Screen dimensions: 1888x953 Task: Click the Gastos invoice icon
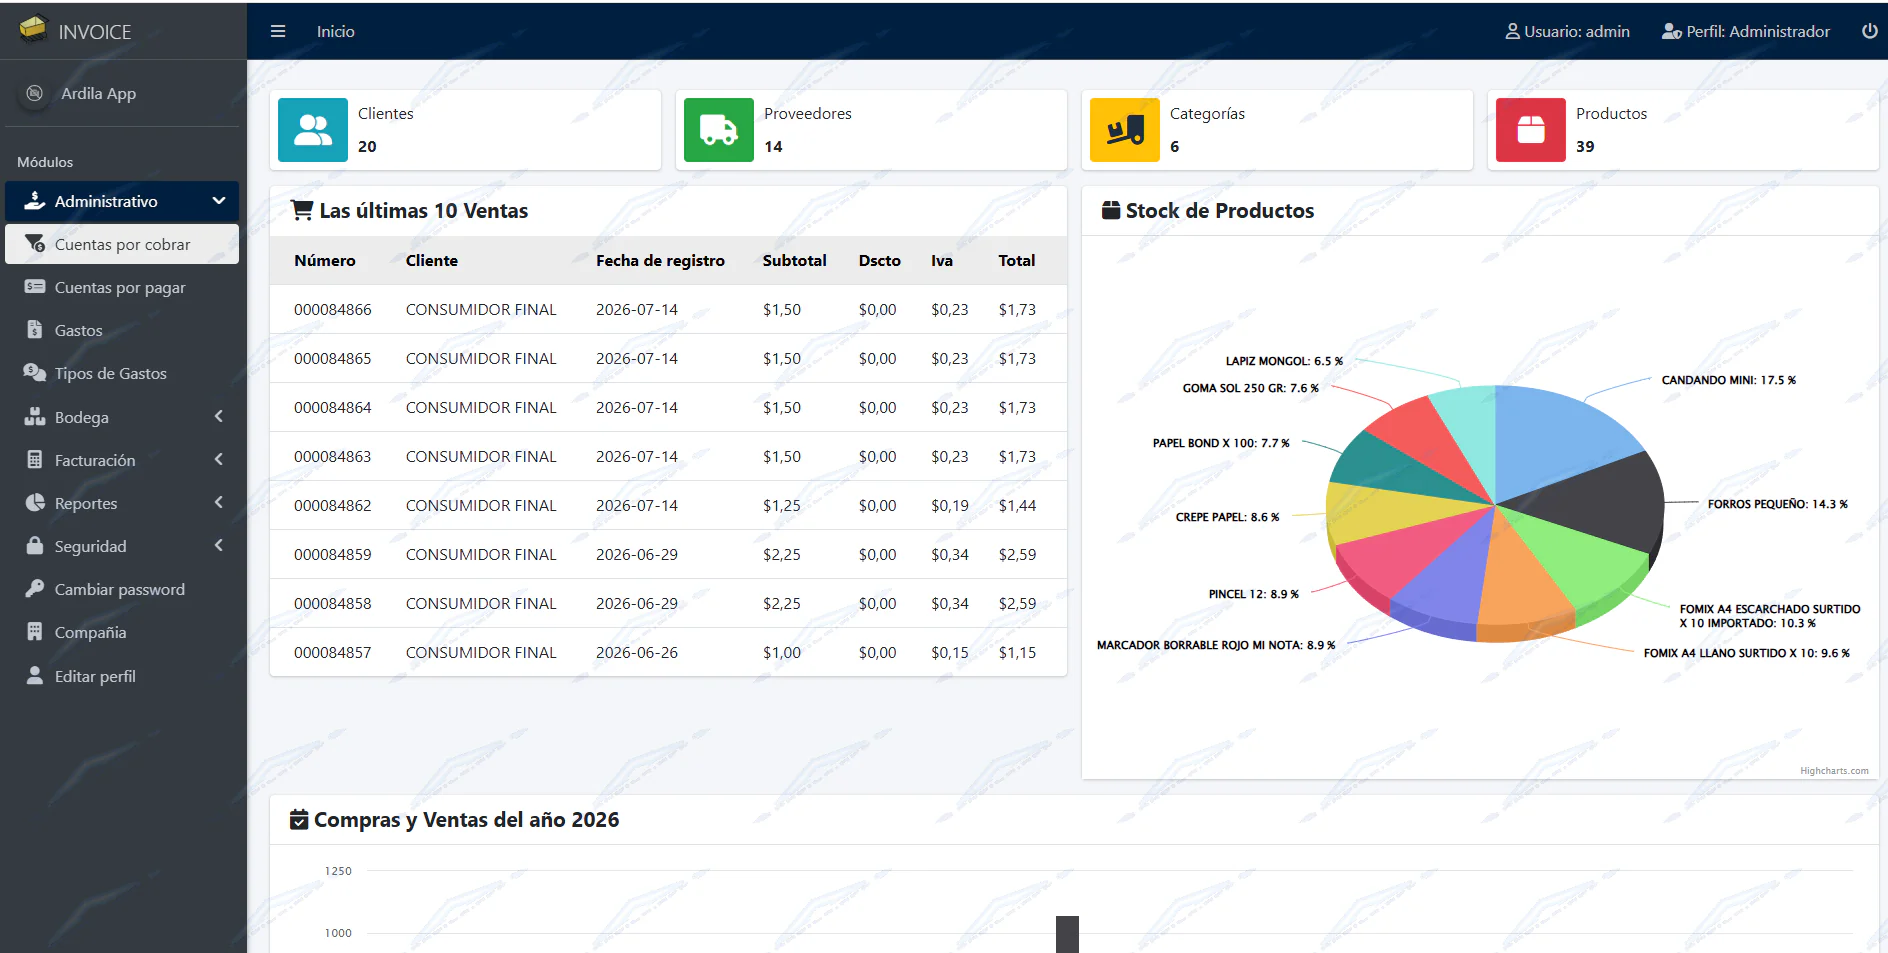(x=35, y=330)
